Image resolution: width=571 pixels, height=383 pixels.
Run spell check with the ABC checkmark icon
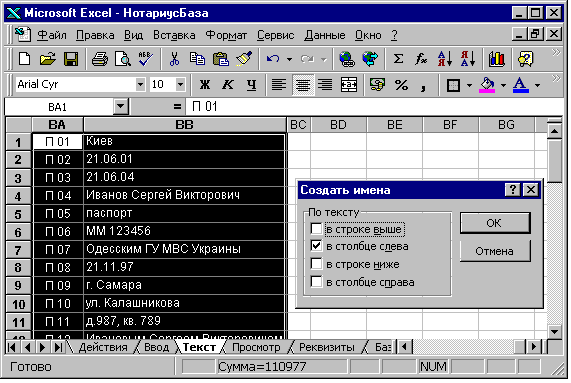coord(146,59)
